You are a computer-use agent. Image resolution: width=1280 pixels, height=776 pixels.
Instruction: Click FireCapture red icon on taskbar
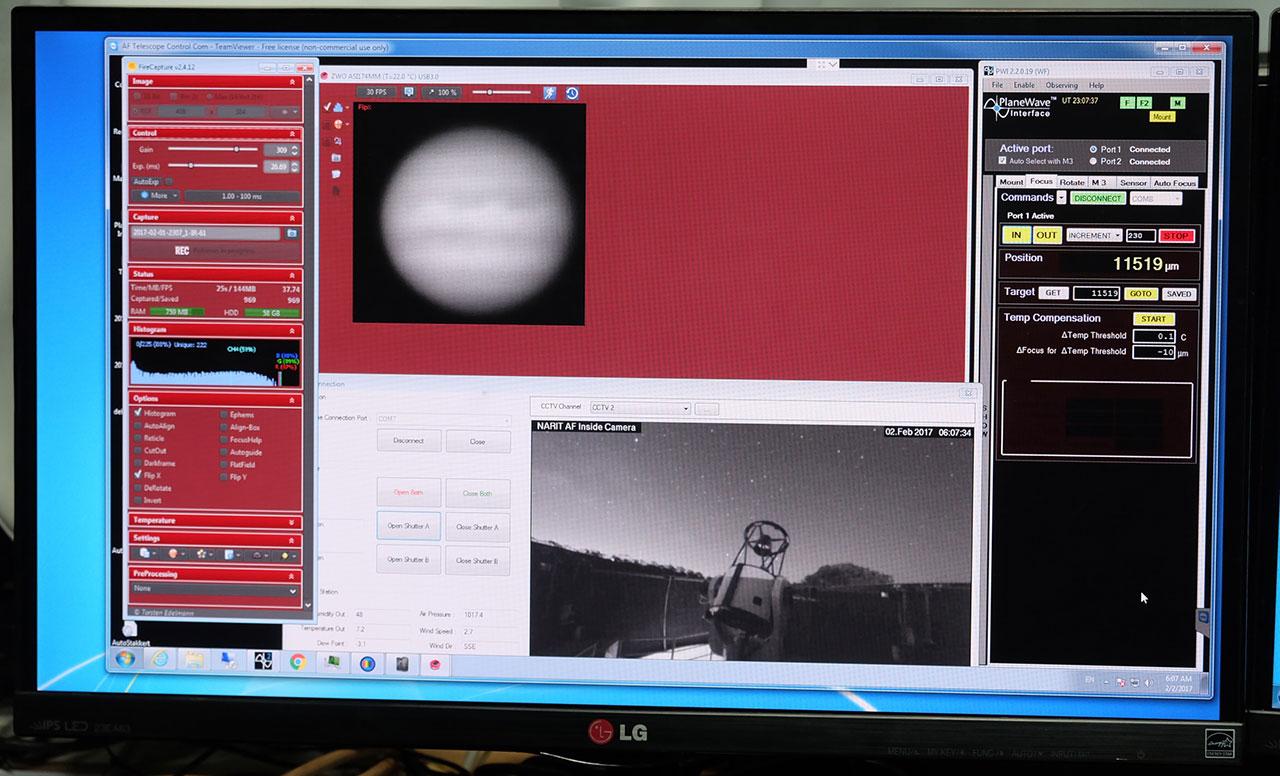click(434, 663)
